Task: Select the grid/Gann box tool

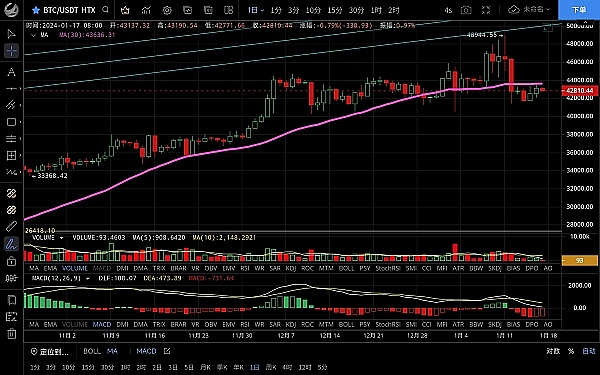Action: coord(11,155)
